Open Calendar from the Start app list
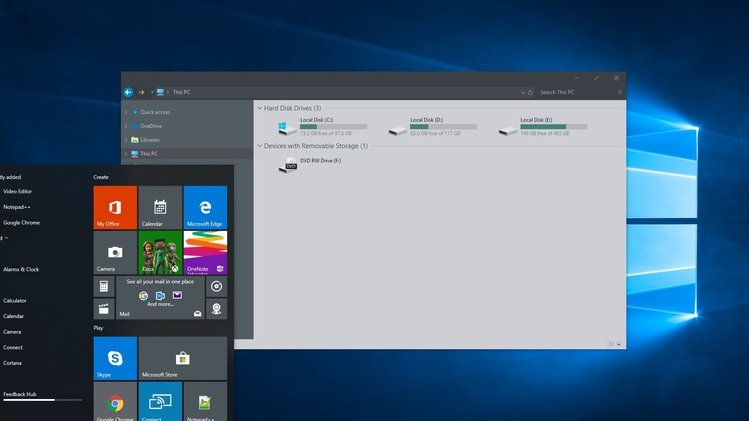 coord(13,316)
